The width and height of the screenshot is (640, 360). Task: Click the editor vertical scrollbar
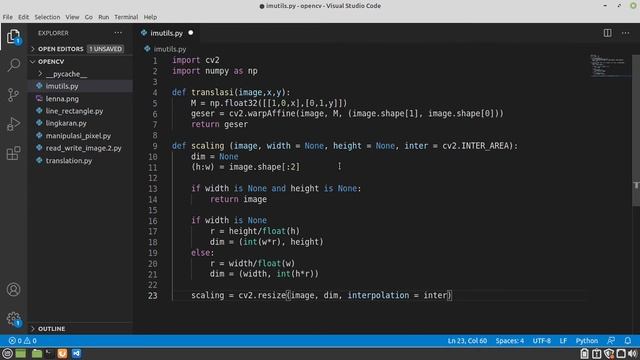coord(636,131)
